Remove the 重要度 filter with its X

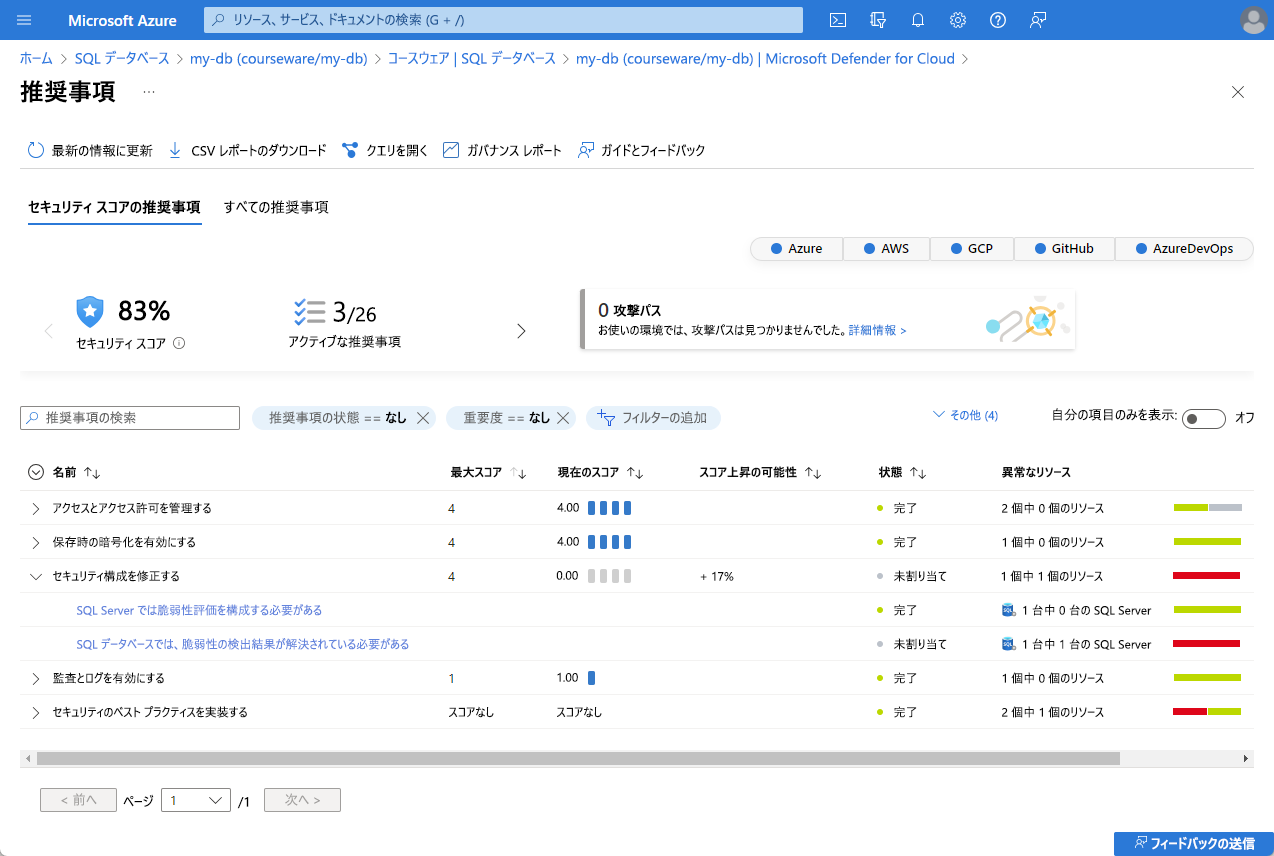coord(563,418)
